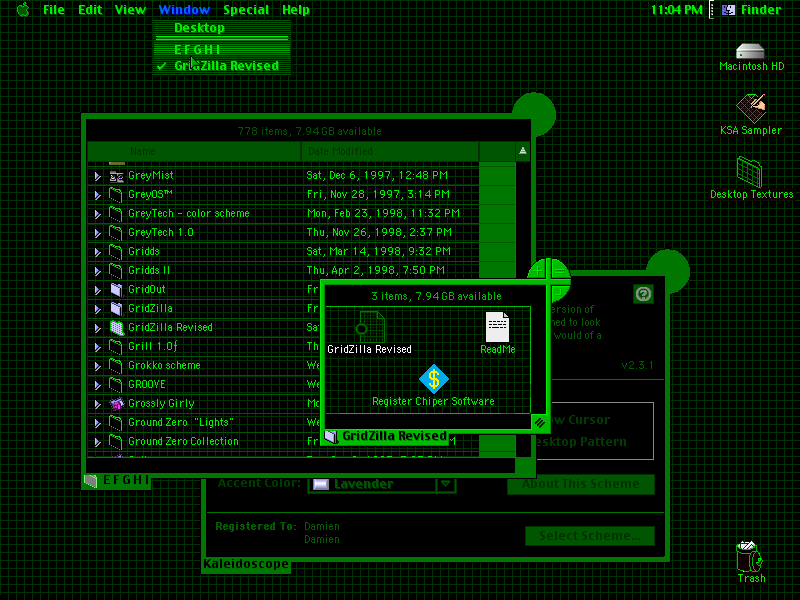Image resolution: width=800 pixels, height=600 pixels.
Task: Choose Desktop in the Window menu
Action: pyautogui.click(x=222, y=28)
